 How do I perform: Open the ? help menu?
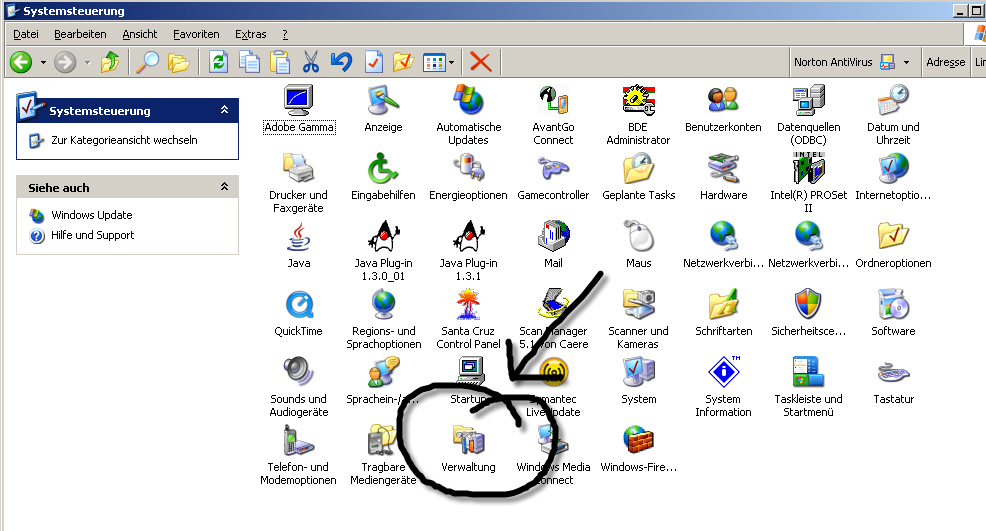tap(285, 34)
